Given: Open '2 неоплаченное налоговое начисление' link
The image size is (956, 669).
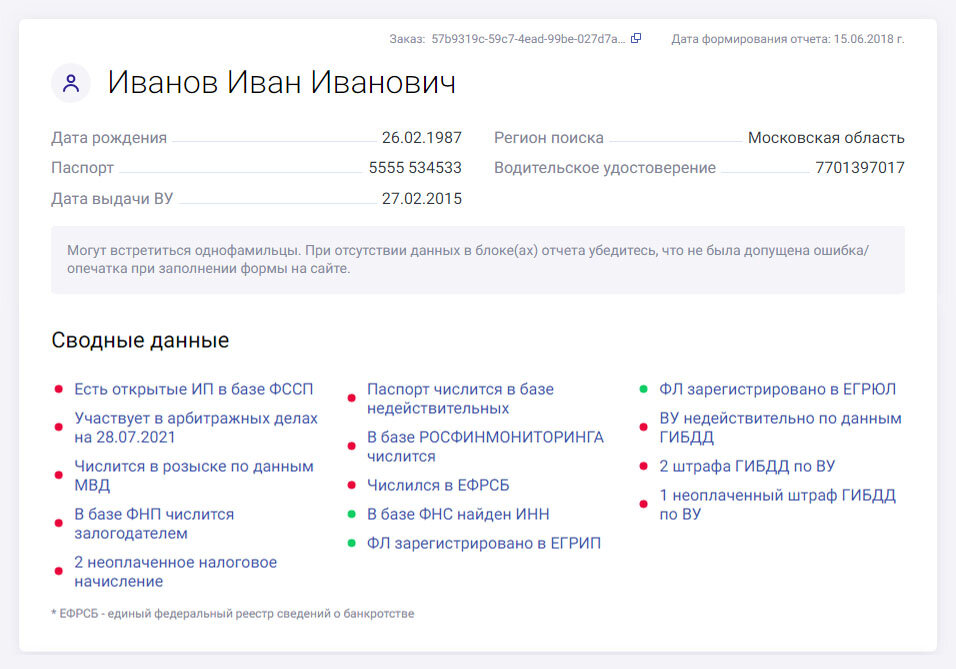Looking at the screenshot, I should tap(176, 571).
